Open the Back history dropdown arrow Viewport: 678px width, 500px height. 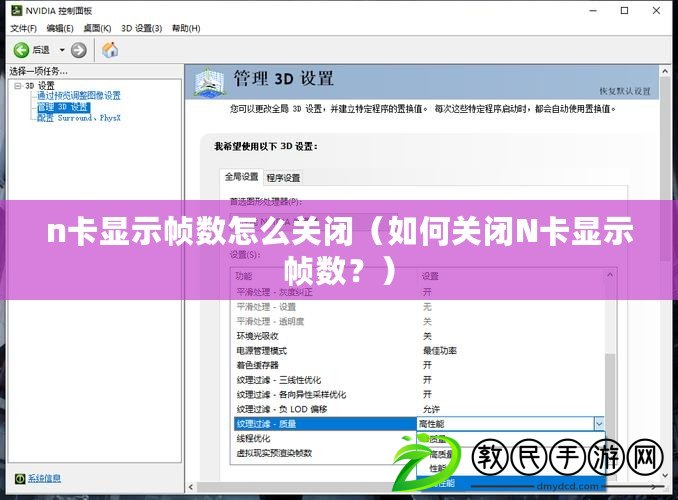point(62,50)
